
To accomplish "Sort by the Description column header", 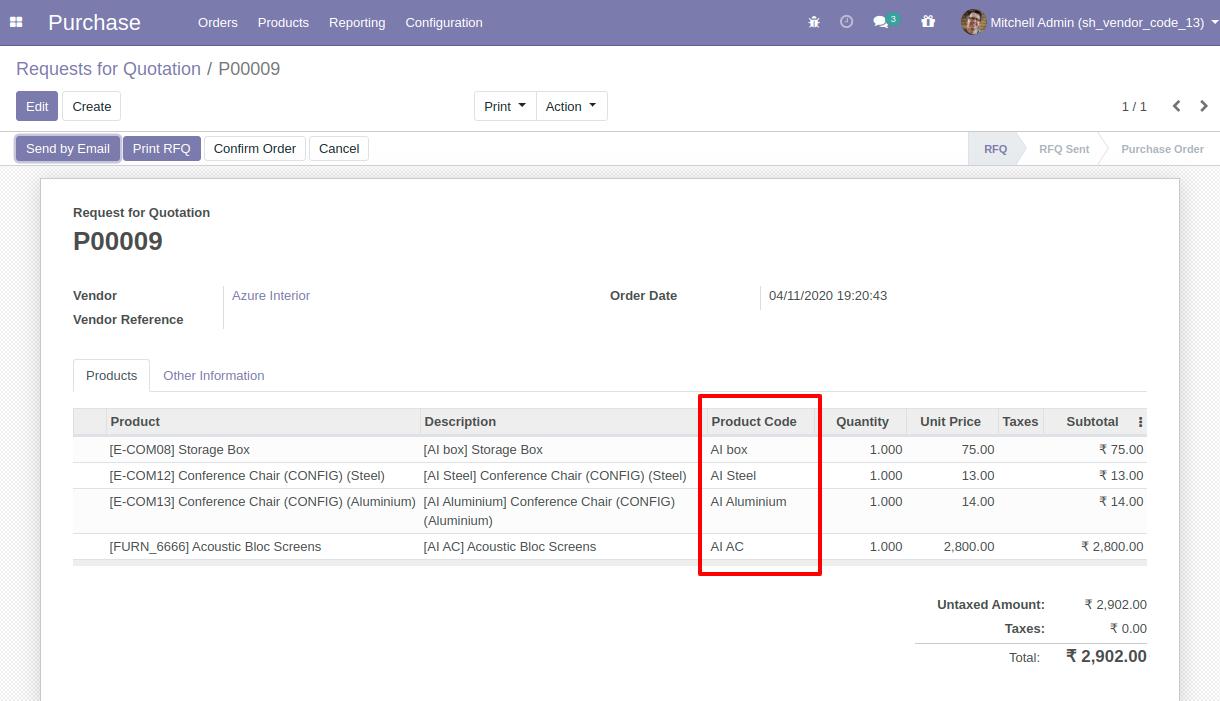I will pos(563,422).
